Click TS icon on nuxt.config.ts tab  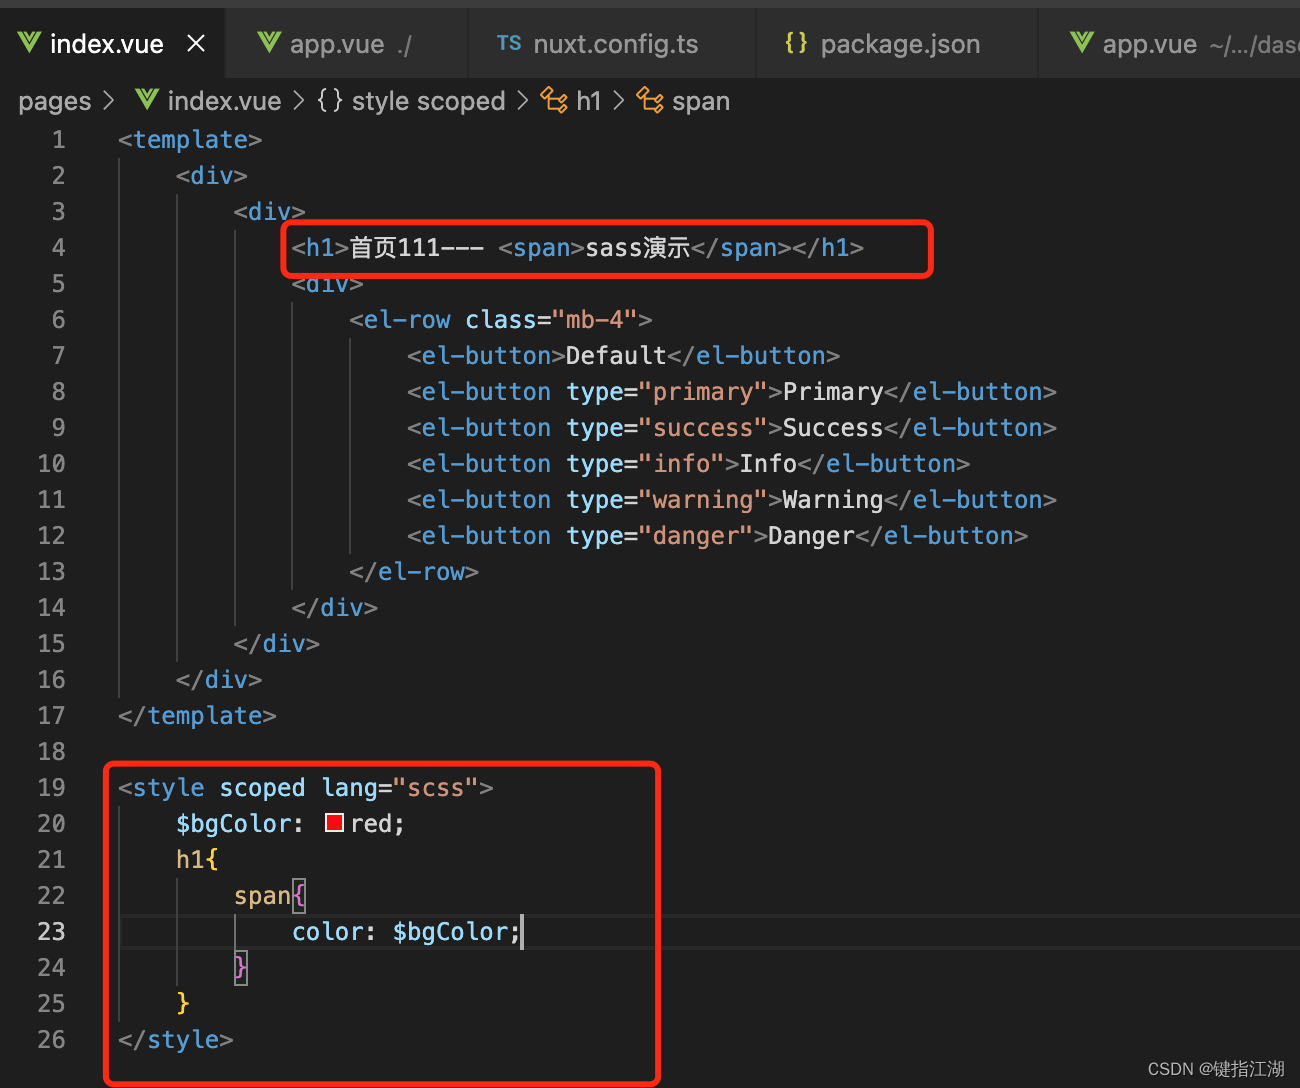coord(509,43)
